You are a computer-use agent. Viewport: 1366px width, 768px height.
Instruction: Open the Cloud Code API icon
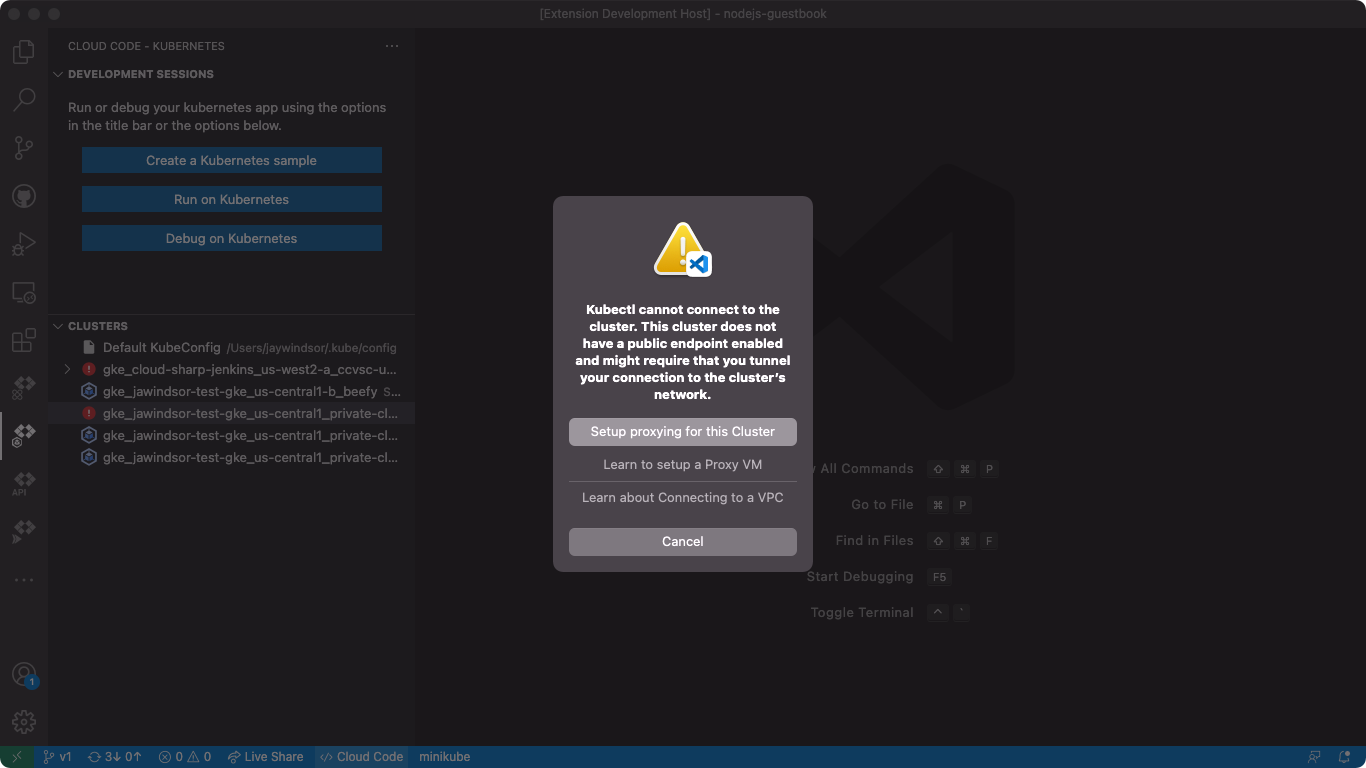point(24,483)
